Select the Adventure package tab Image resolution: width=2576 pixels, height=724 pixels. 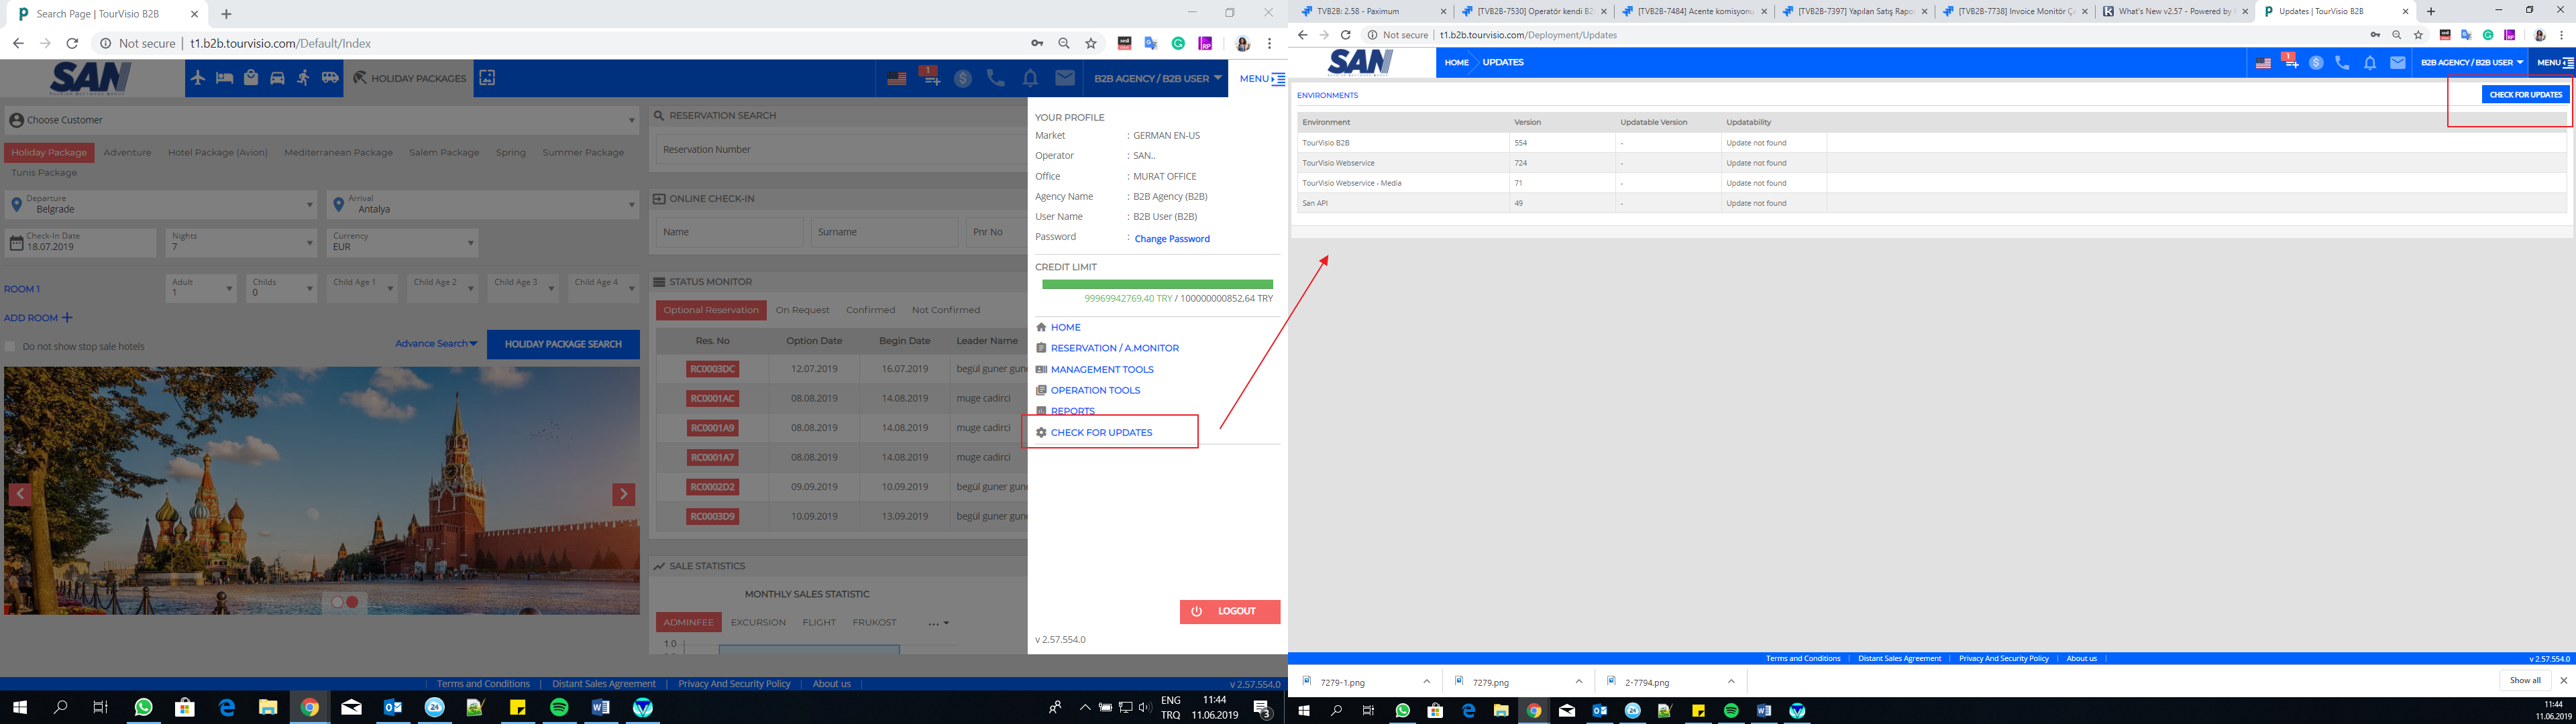pos(127,153)
